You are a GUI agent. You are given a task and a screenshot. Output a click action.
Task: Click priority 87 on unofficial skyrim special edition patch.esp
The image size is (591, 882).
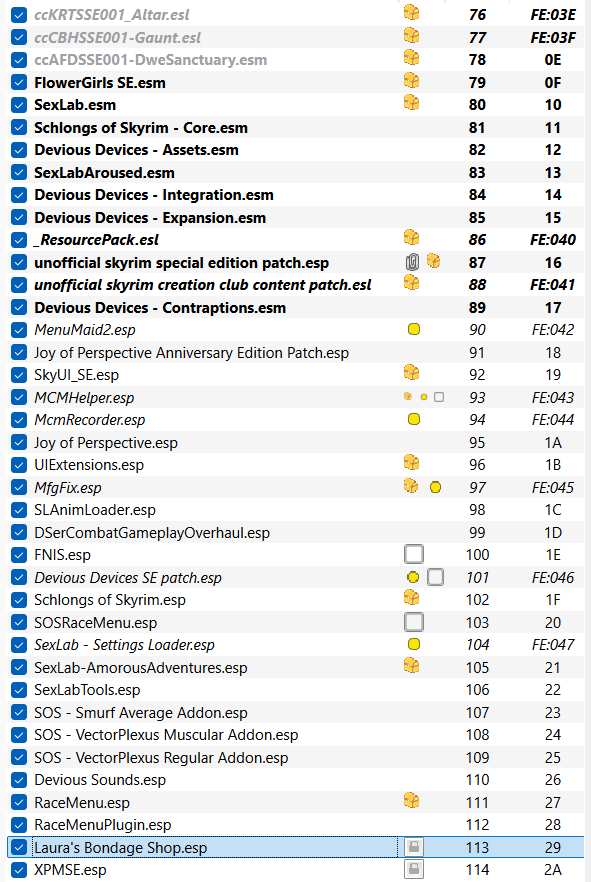point(477,263)
